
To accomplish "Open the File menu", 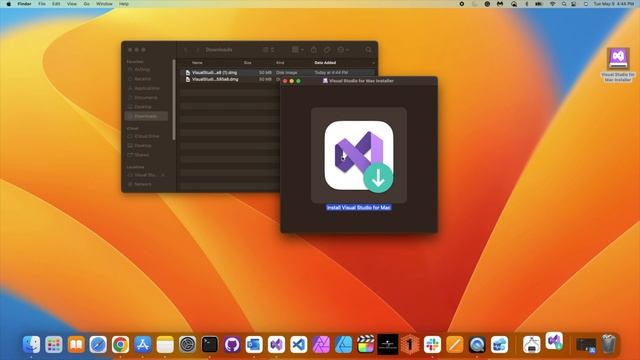I will [x=42, y=4].
